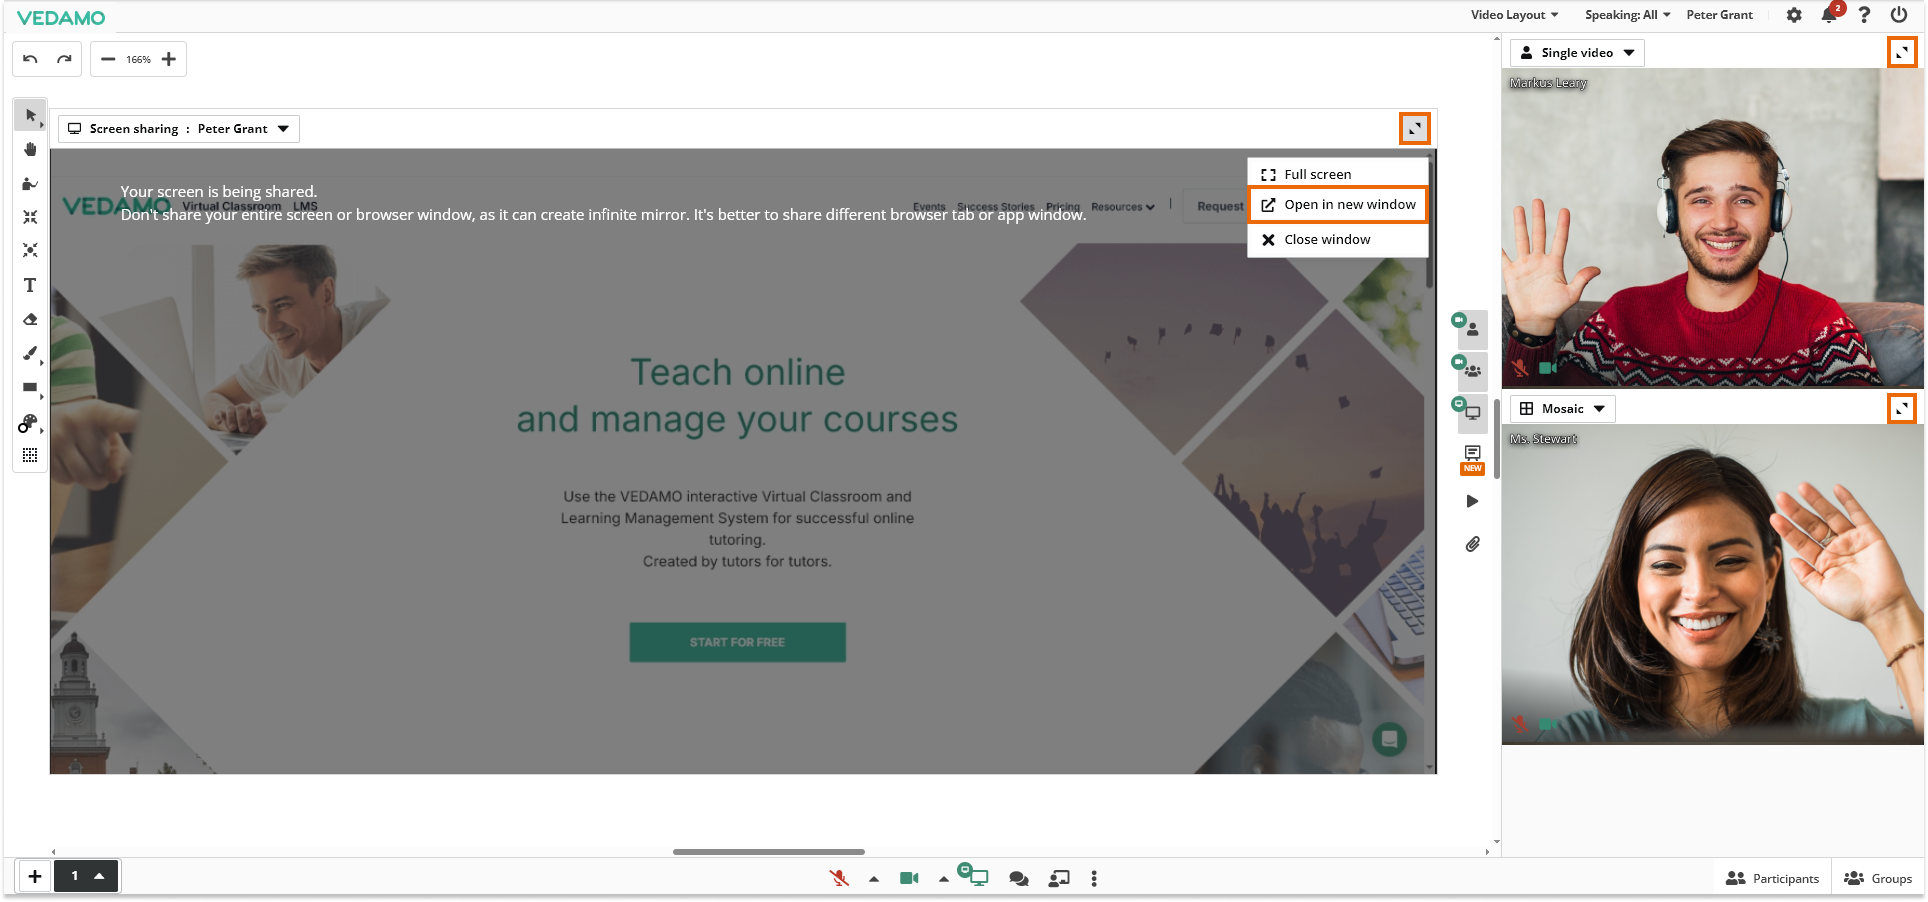Toggle the whiteboard grid icon

coord(30,456)
